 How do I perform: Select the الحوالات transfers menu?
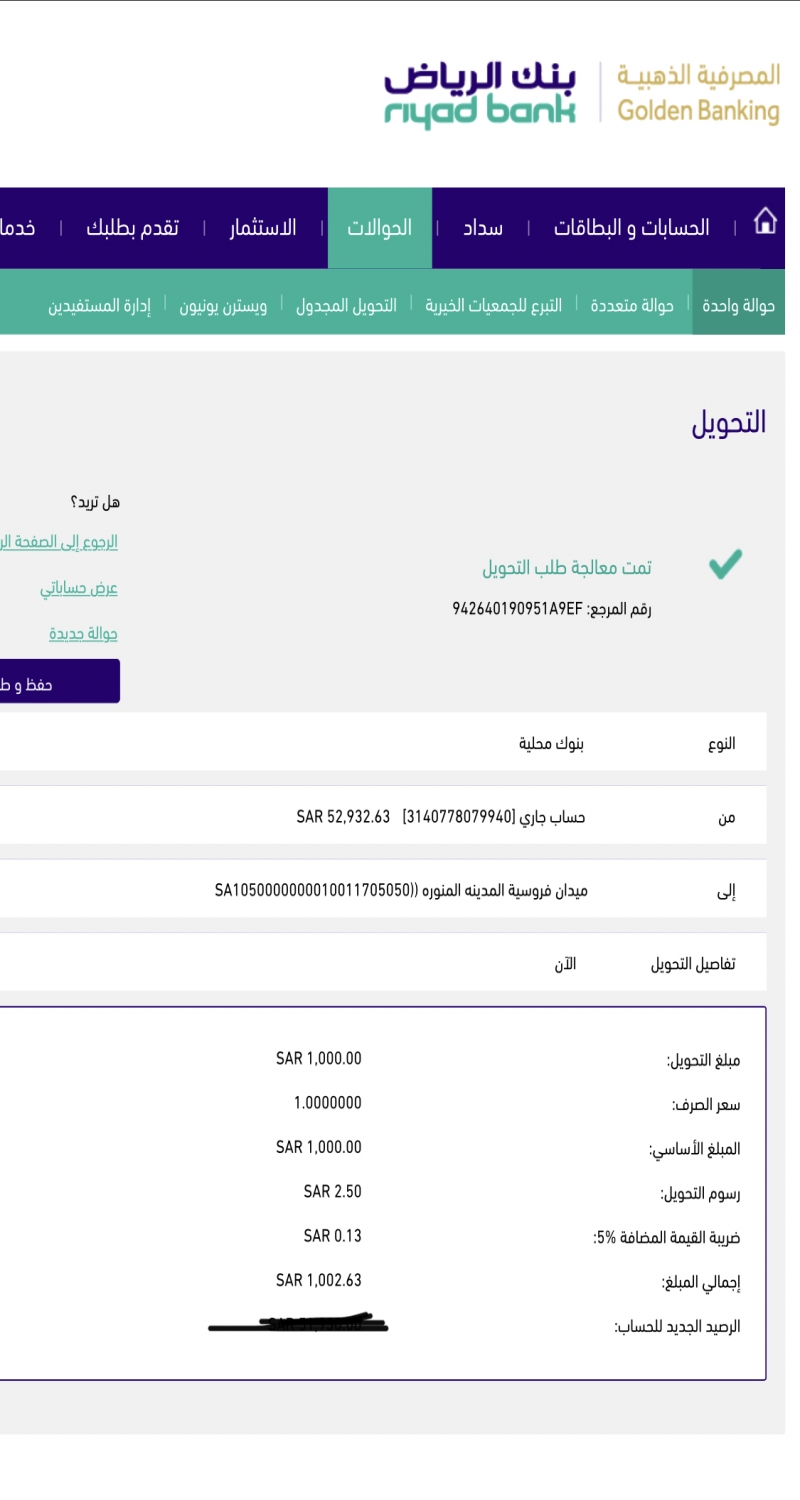[x=380, y=228]
